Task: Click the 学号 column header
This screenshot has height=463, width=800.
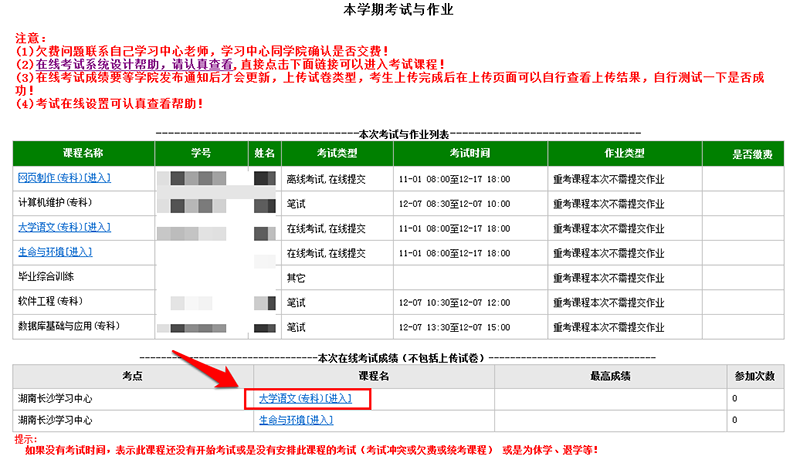Action: click(x=201, y=154)
